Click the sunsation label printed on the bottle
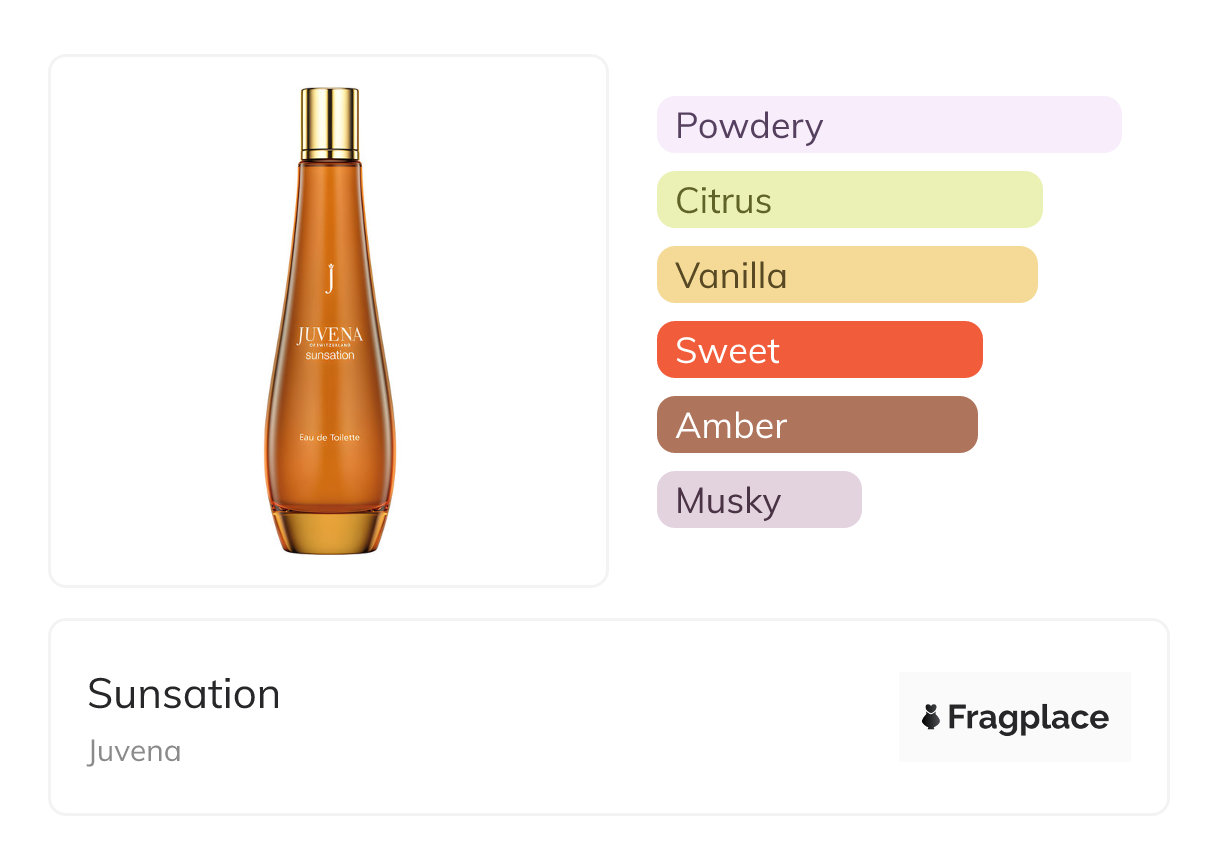The image size is (1218, 864). pos(330,355)
